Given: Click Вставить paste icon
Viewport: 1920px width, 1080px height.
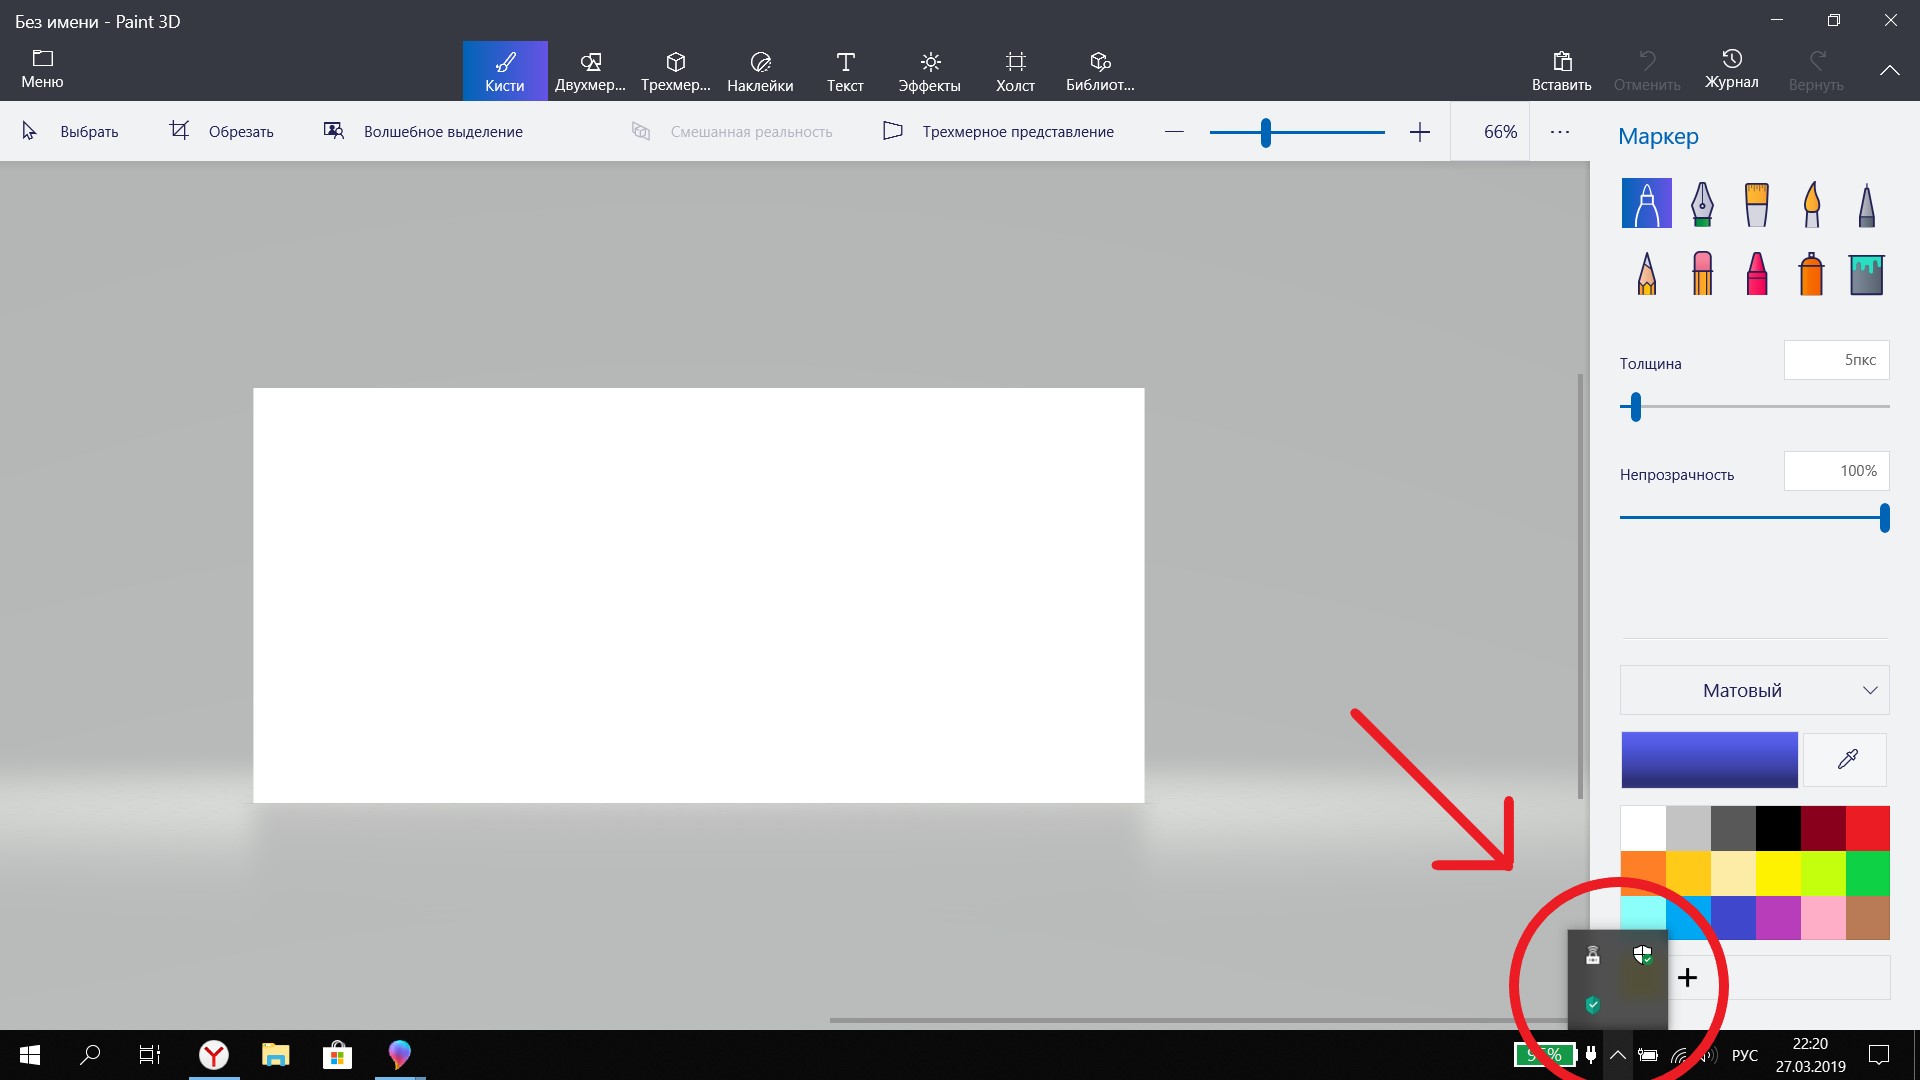Looking at the screenshot, I should [x=1561, y=71].
